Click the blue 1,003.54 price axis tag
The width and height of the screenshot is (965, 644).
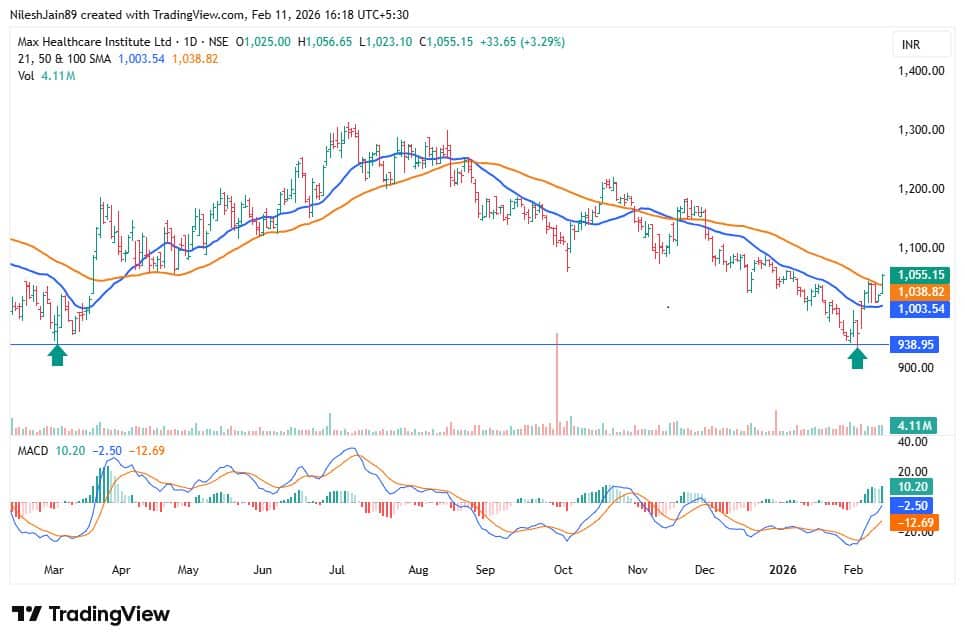(920, 308)
